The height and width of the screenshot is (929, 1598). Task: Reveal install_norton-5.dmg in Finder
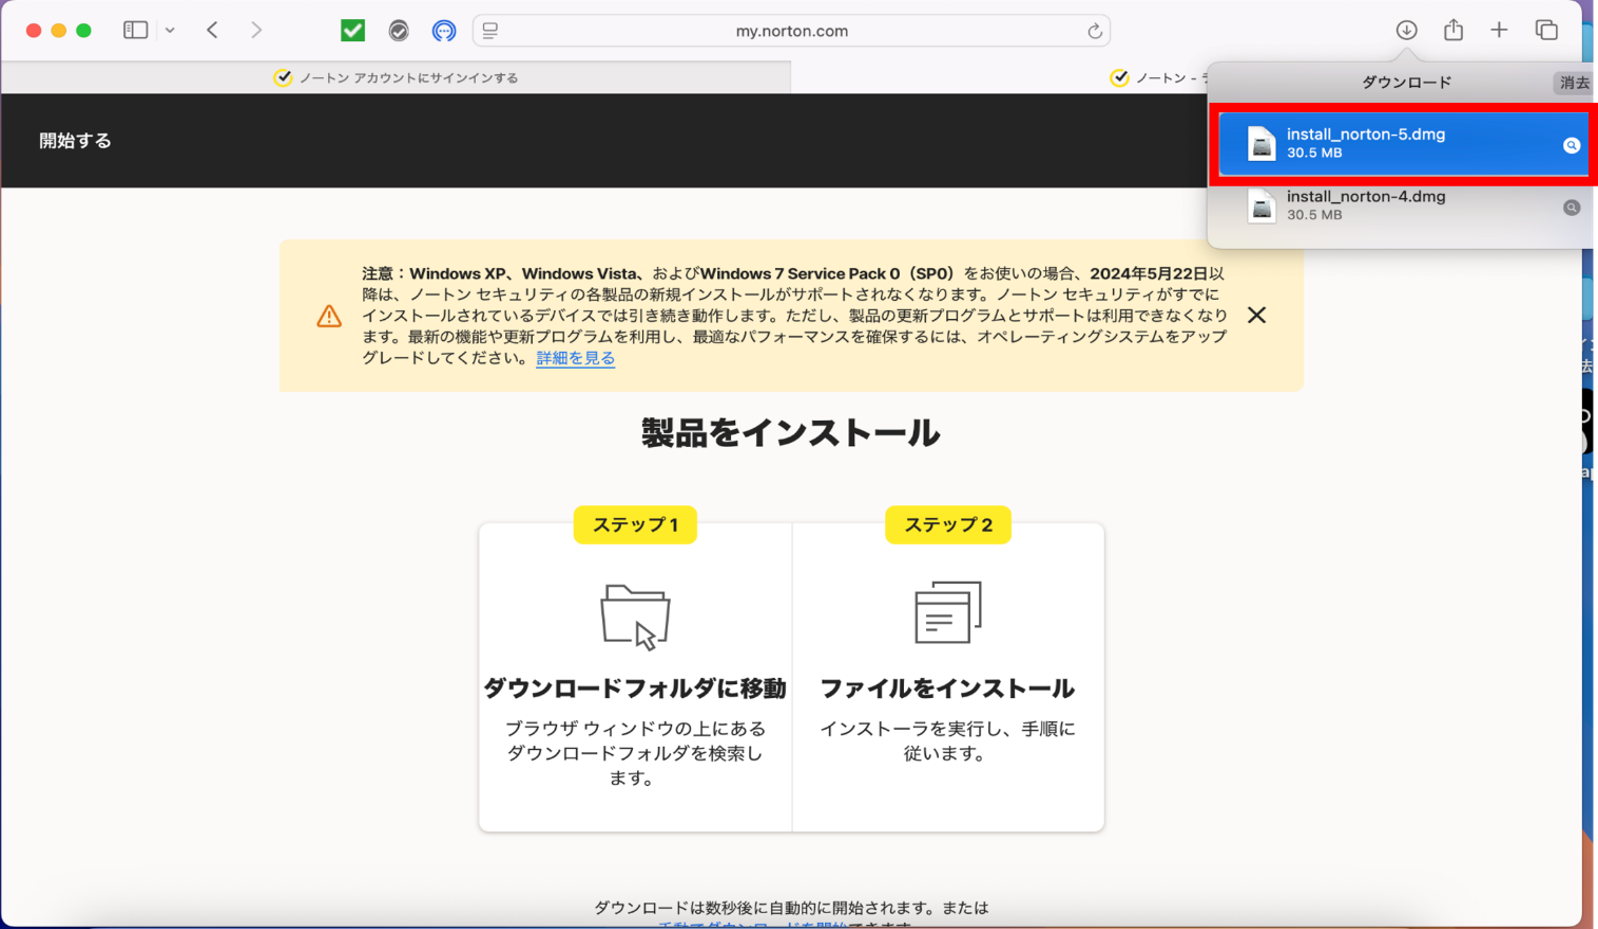click(1571, 146)
